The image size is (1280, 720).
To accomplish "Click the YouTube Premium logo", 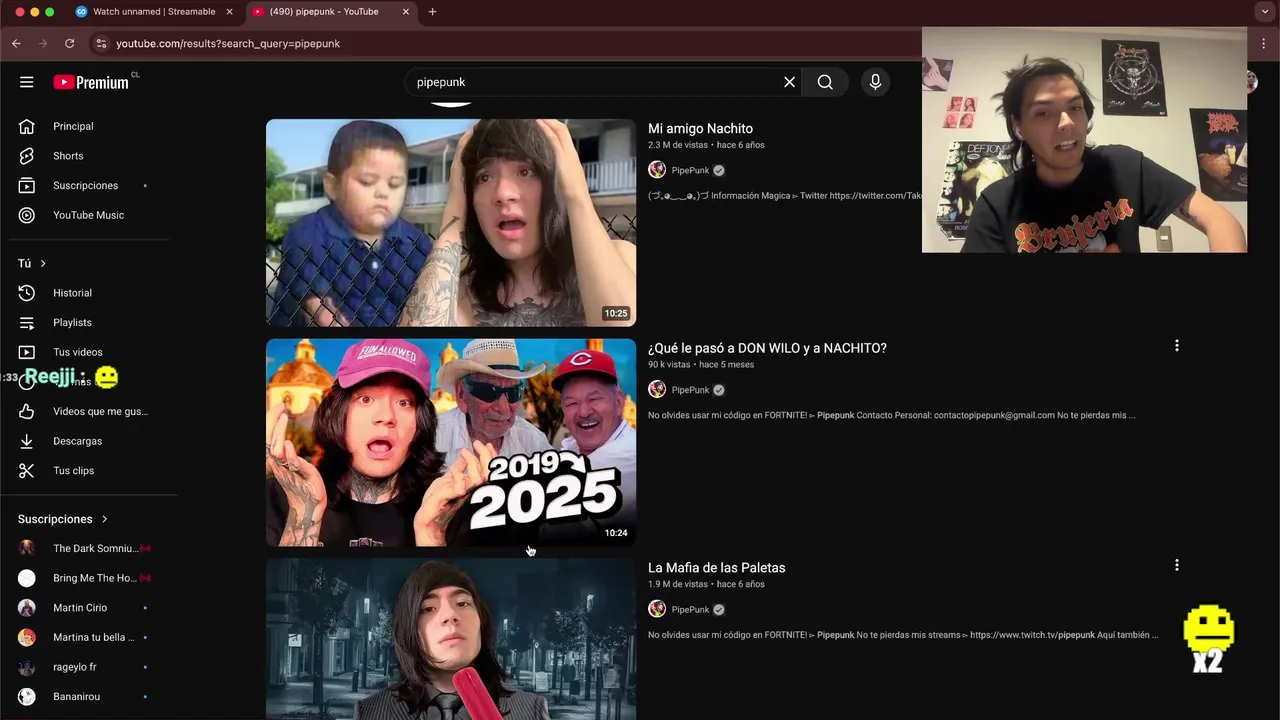I will (92, 82).
